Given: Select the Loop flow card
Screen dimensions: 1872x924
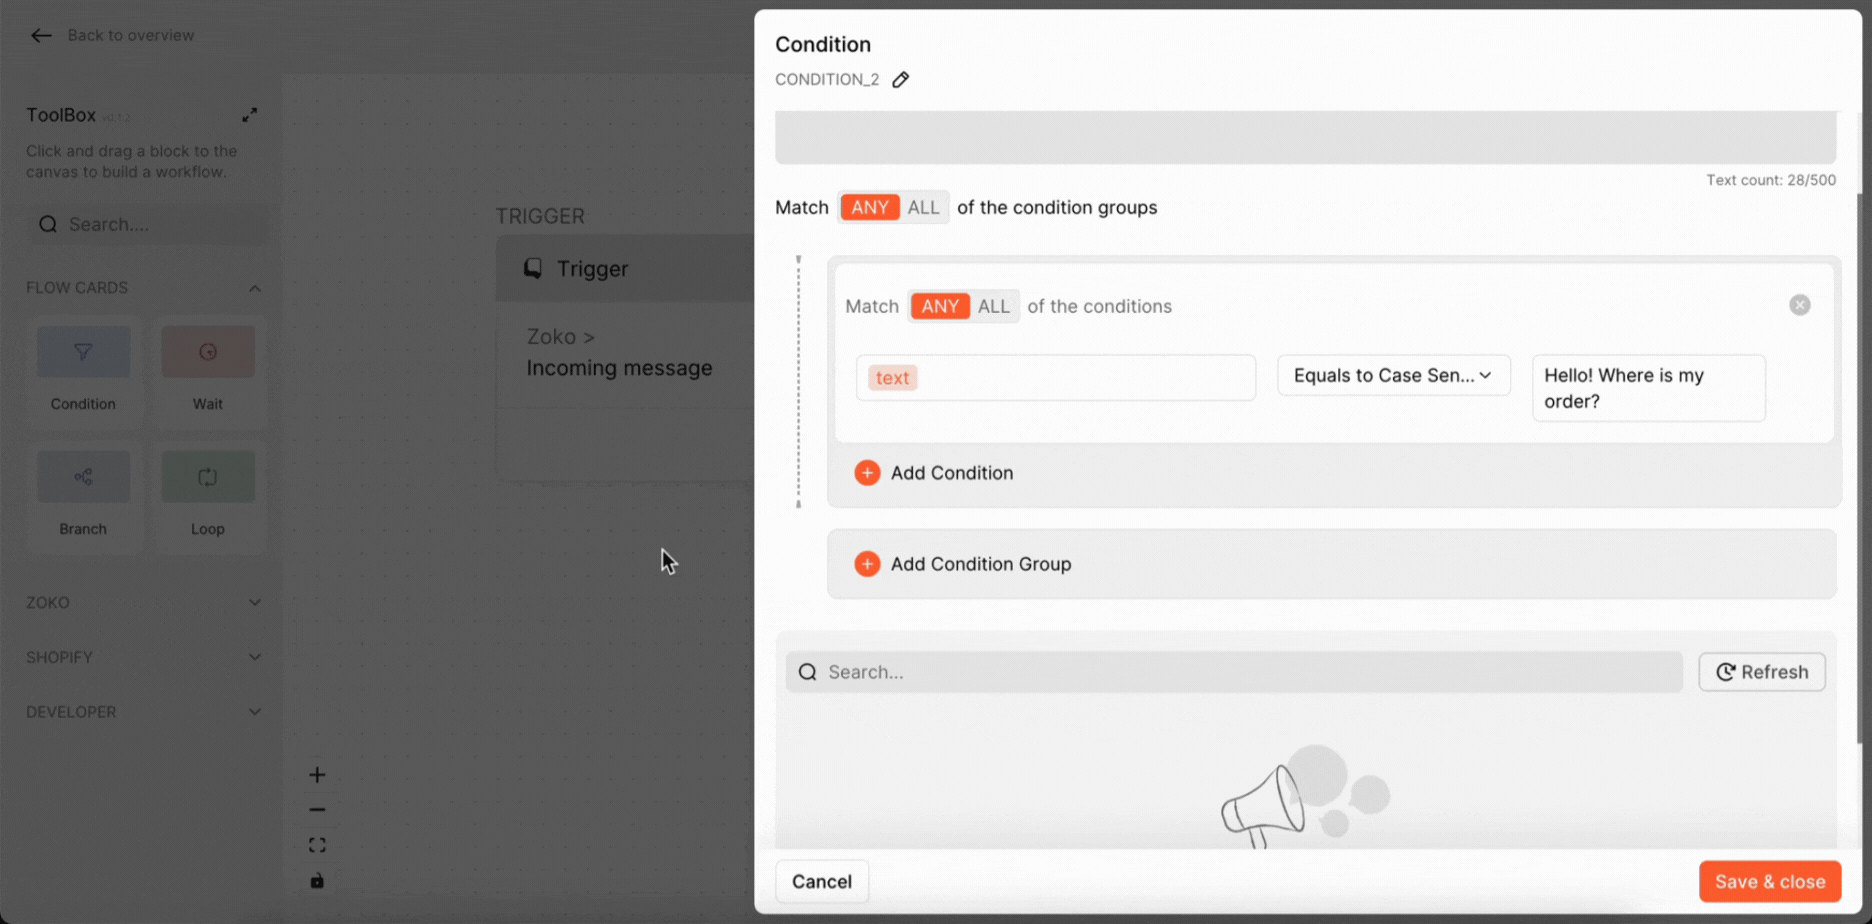Looking at the screenshot, I should pos(208,496).
